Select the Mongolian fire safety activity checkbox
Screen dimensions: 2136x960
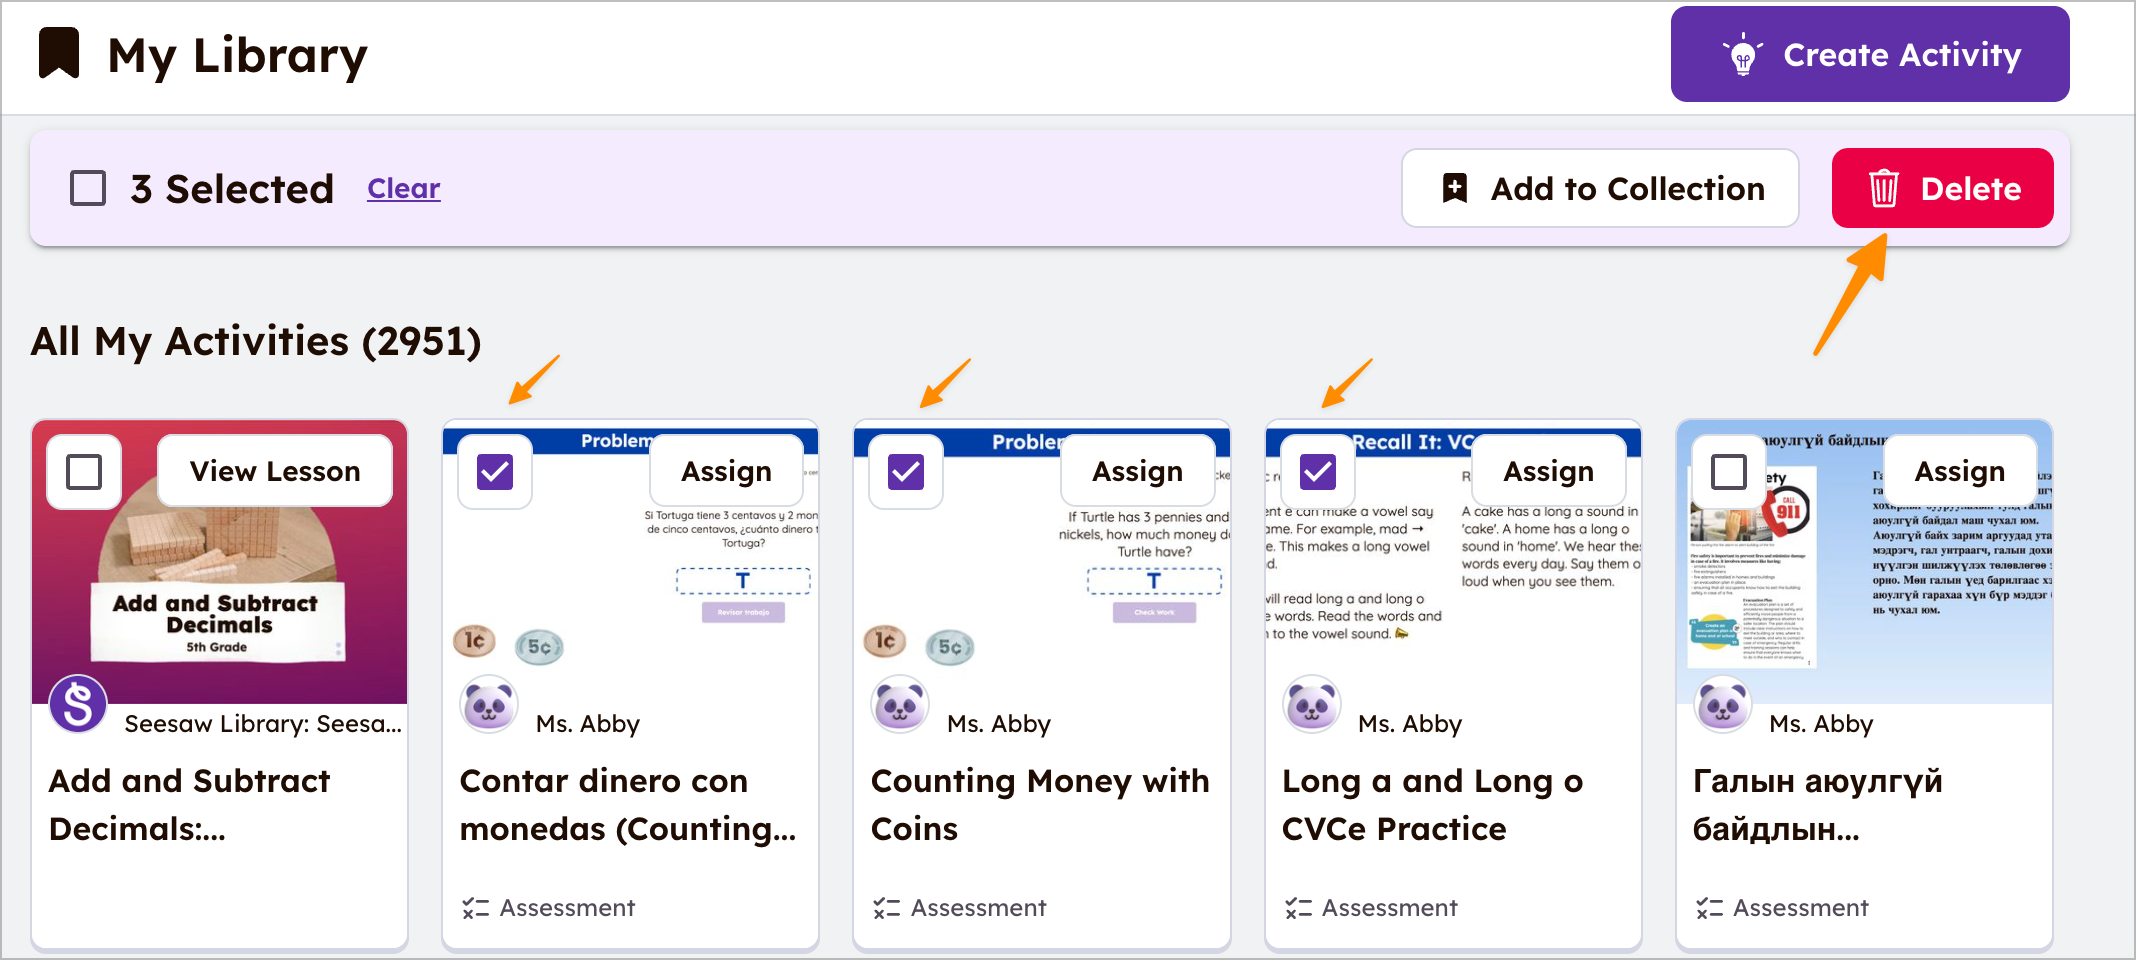tap(1729, 472)
